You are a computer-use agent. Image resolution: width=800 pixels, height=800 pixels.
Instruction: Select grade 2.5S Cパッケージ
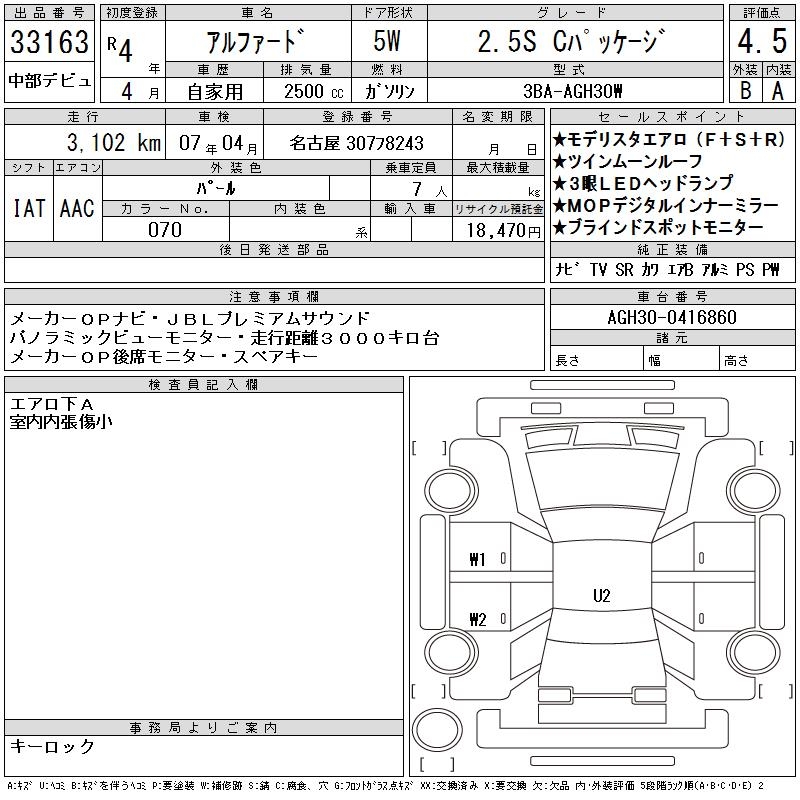(x=572, y=41)
